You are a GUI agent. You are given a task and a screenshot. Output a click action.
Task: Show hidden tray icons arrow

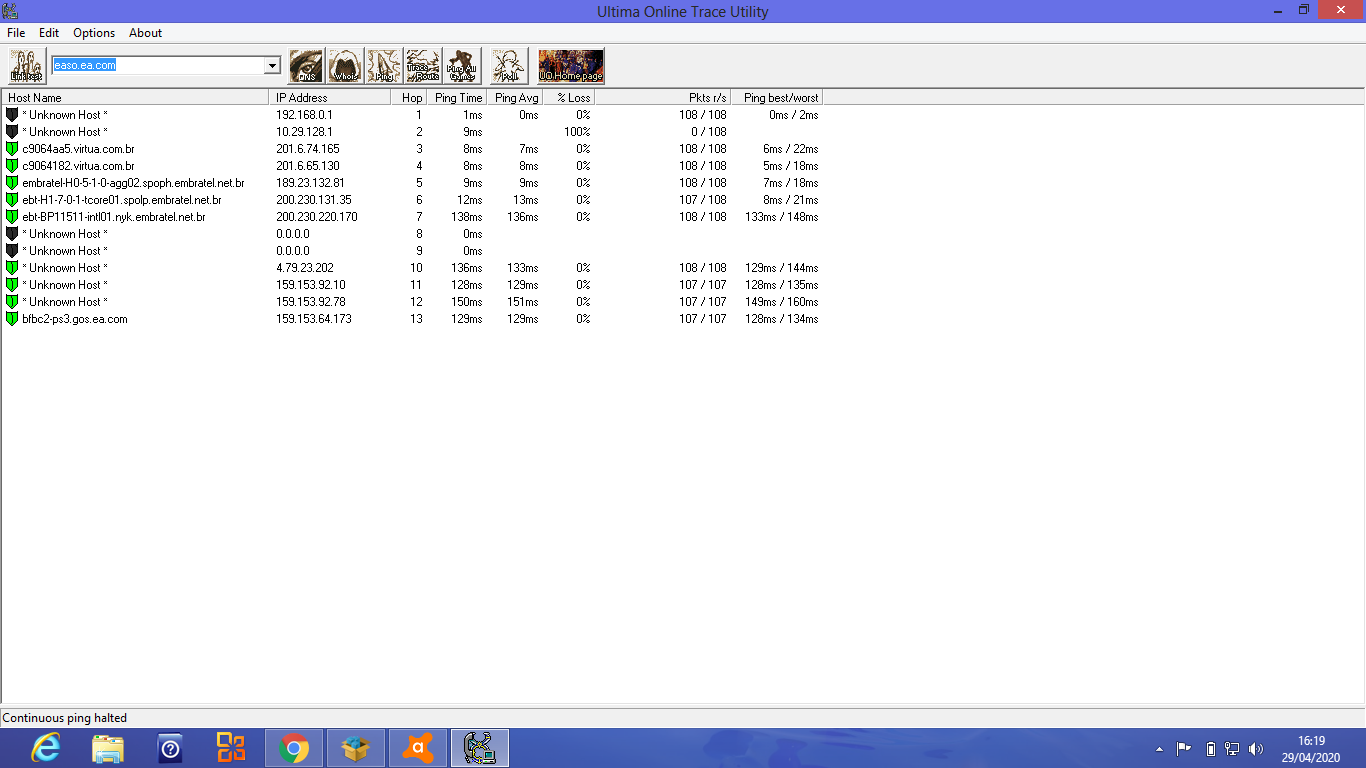point(1159,748)
